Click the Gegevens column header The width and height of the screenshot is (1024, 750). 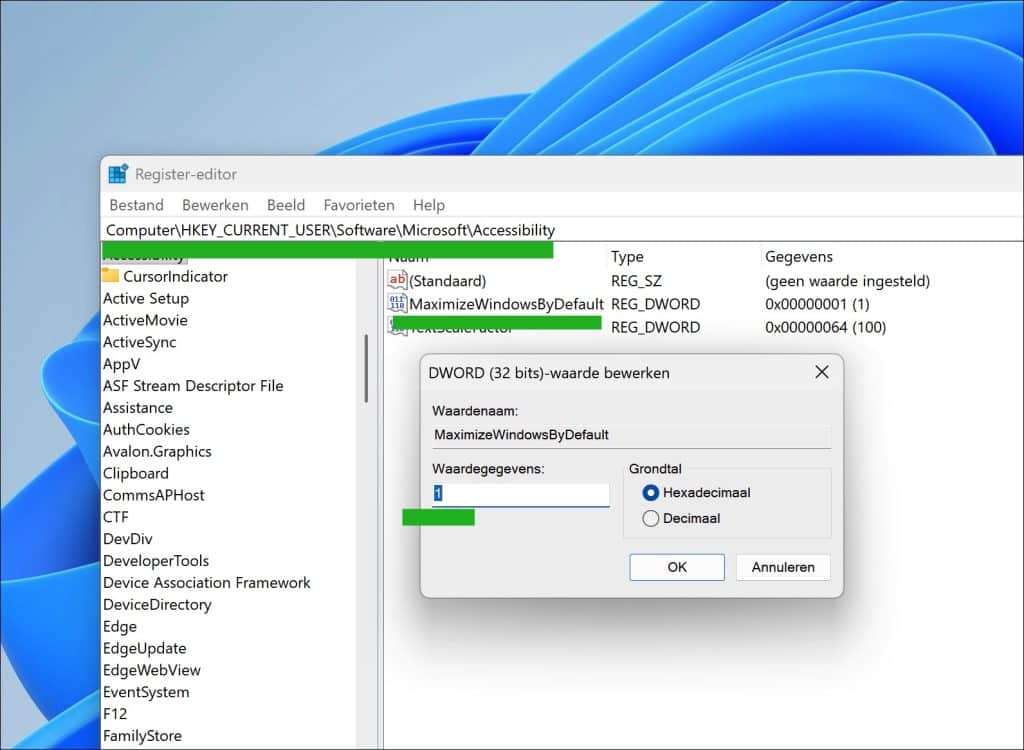tap(799, 257)
